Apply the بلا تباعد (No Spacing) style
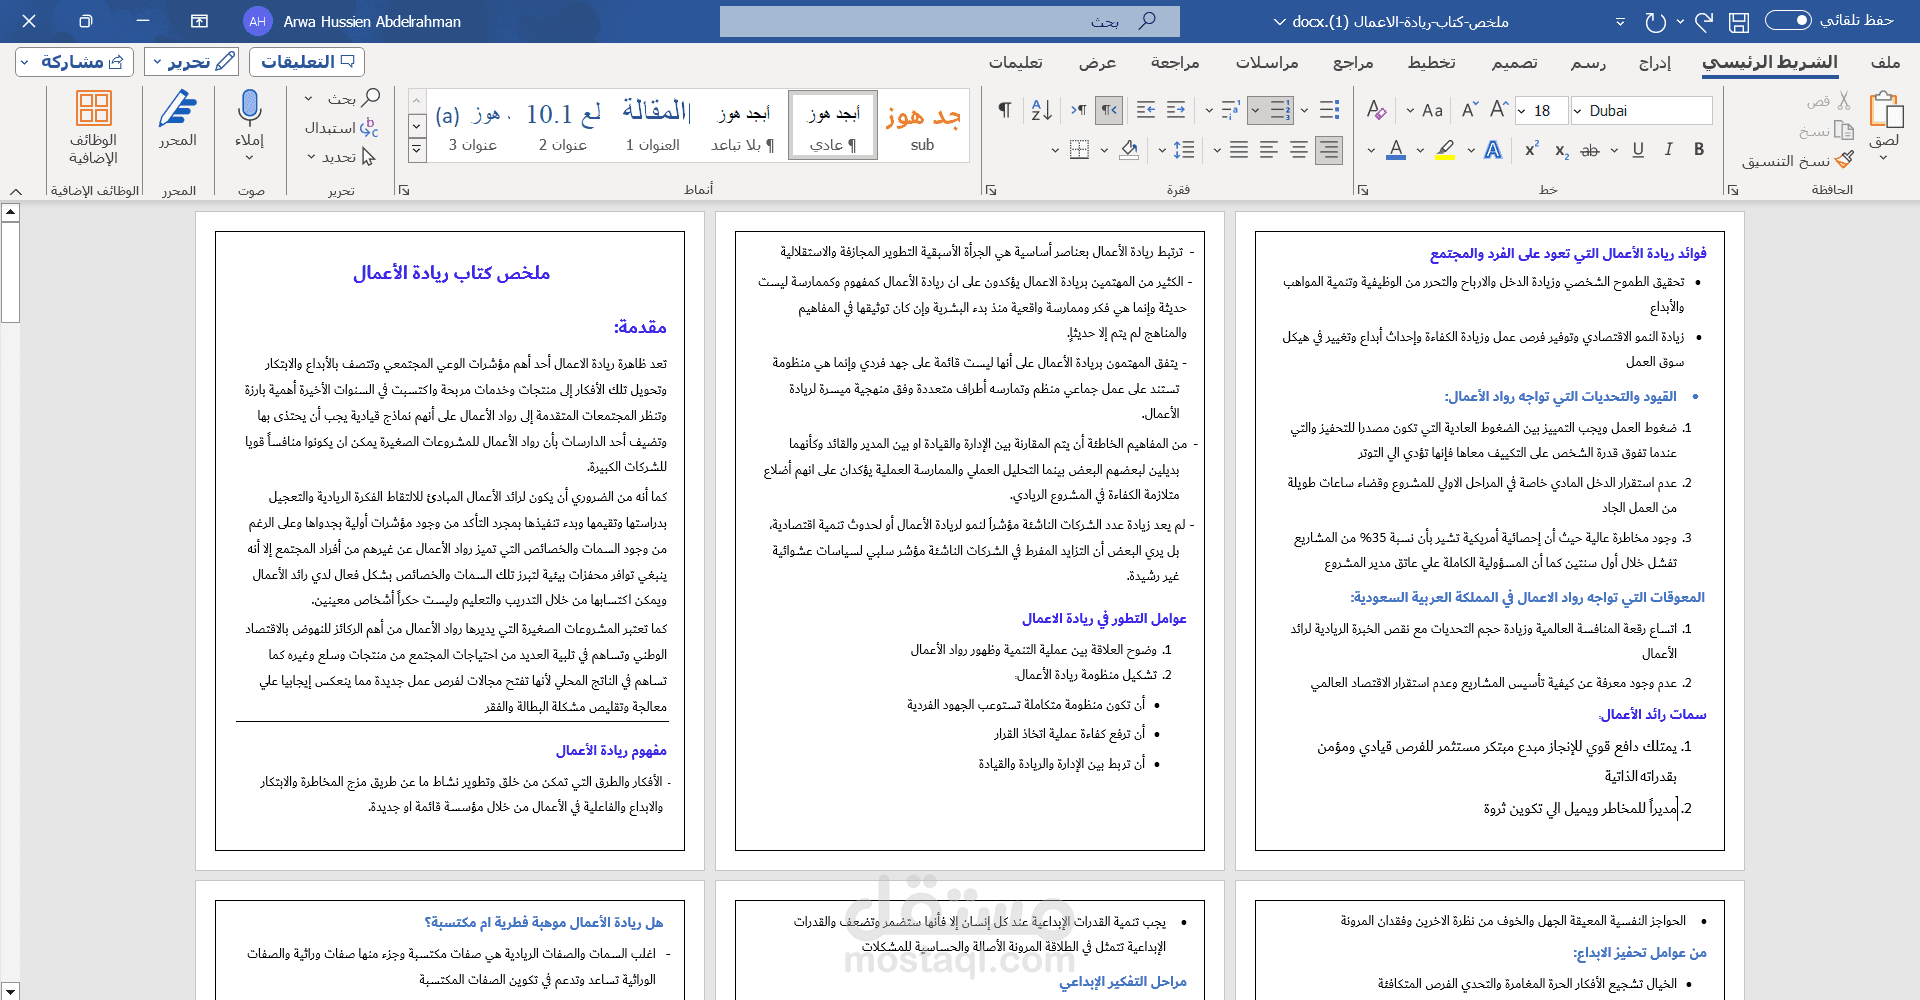Image resolution: width=1920 pixels, height=1000 pixels. (743, 126)
